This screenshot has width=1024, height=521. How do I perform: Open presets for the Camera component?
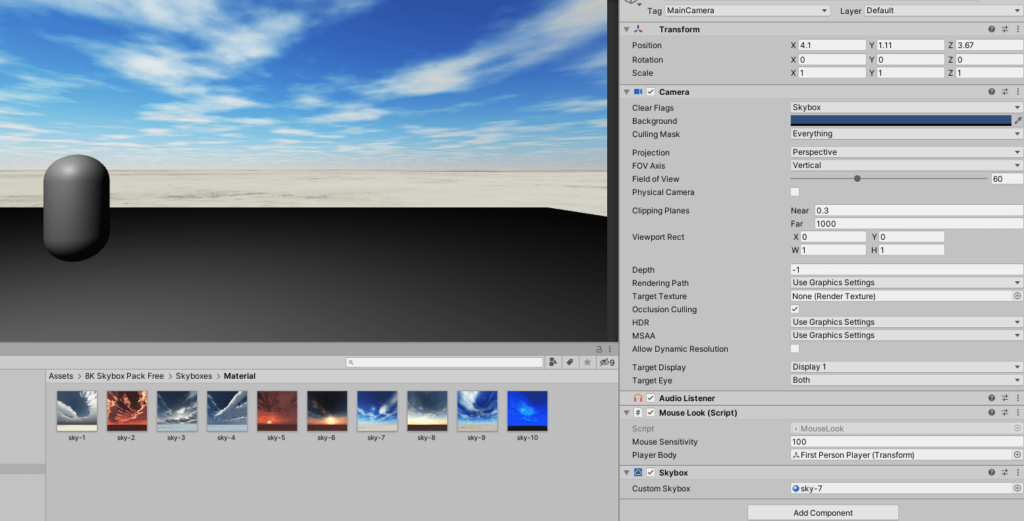[x=1004, y=92]
